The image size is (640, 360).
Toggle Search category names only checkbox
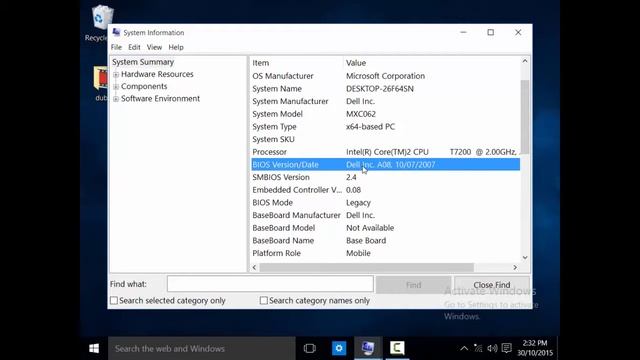(x=264, y=300)
